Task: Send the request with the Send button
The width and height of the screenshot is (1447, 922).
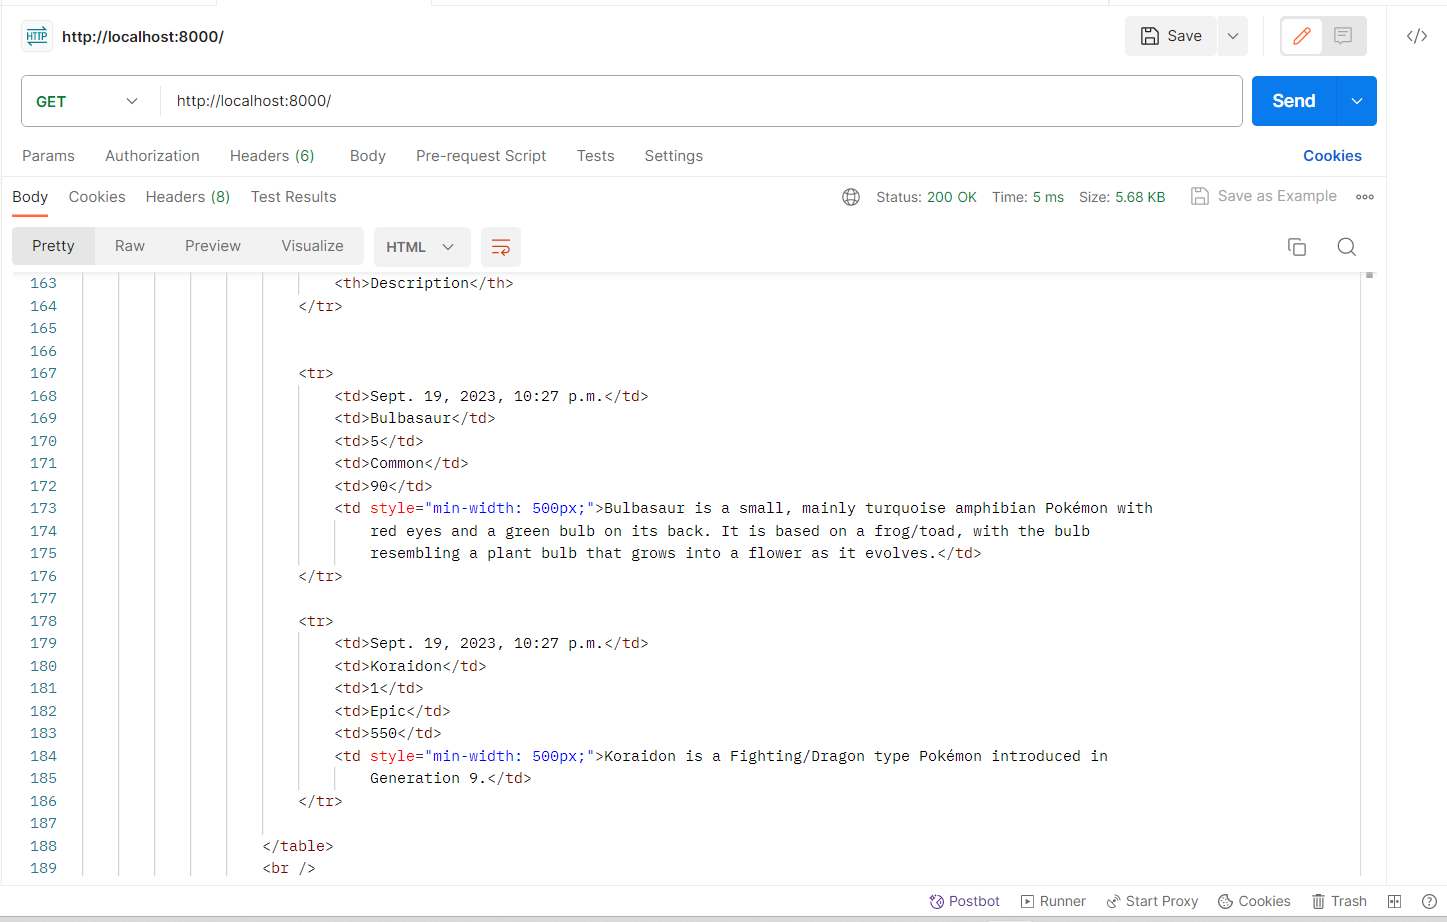Action: click(x=1294, y=101)
